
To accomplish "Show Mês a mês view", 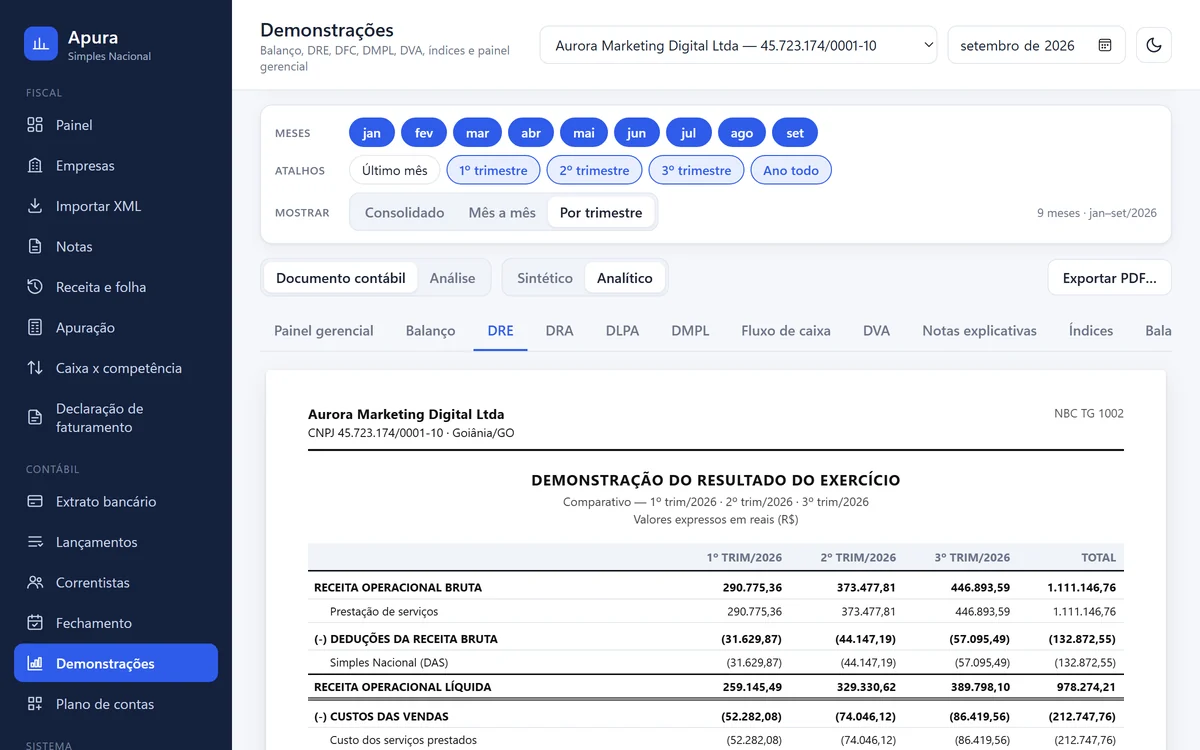I will point(502,212).
